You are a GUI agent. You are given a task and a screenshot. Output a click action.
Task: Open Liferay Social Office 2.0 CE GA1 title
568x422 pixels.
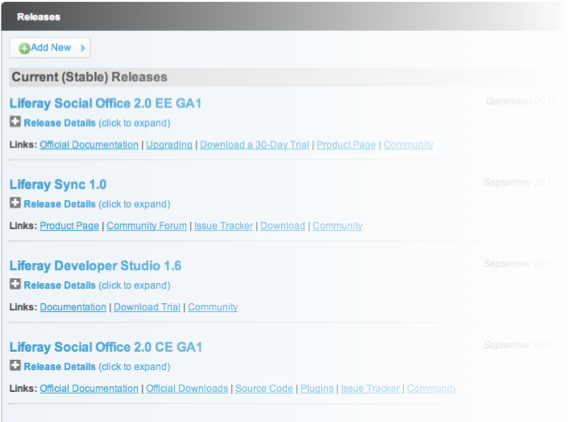pyautogui.click(x=105, y=347)
